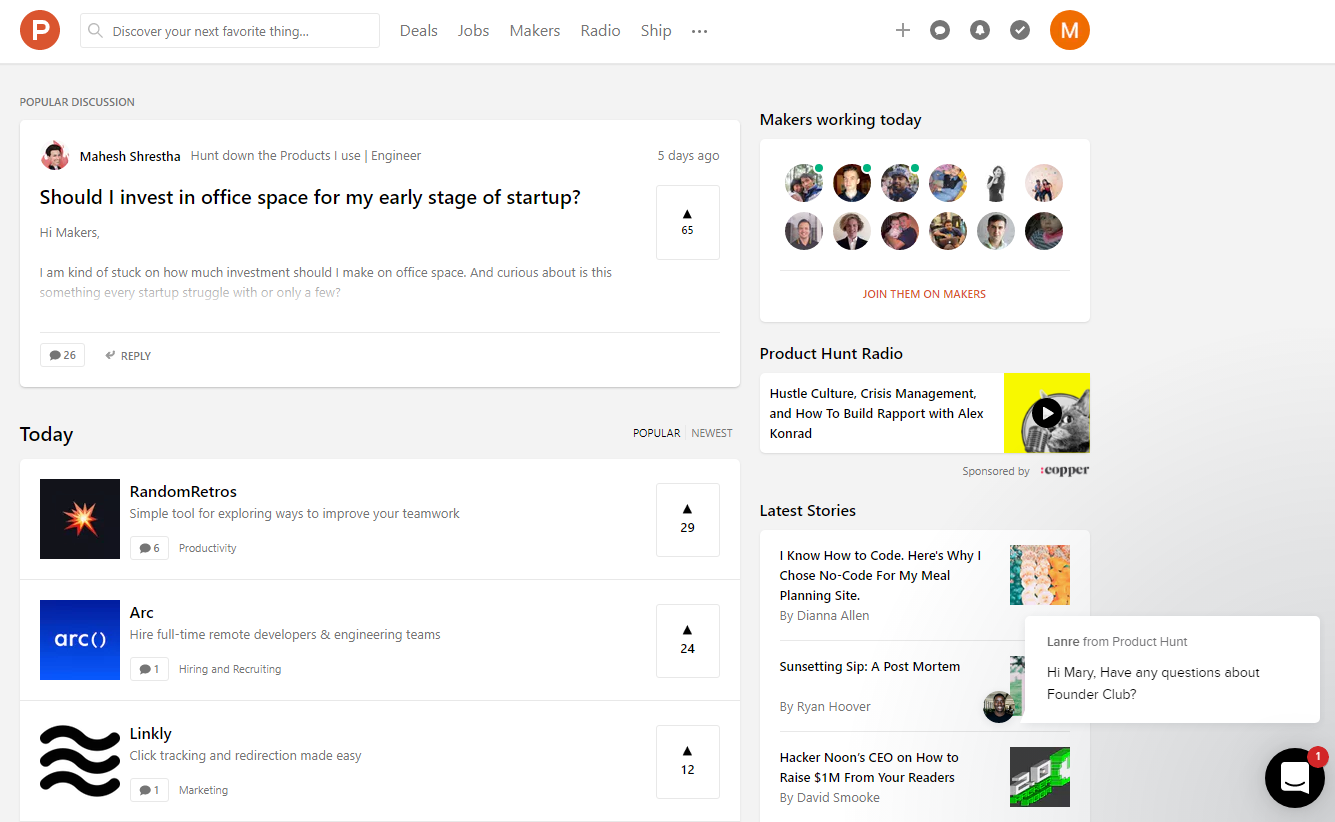Open Hacker Noon's CEO story link
Viewport: 1335px width, 822px height.
(869, 767)
